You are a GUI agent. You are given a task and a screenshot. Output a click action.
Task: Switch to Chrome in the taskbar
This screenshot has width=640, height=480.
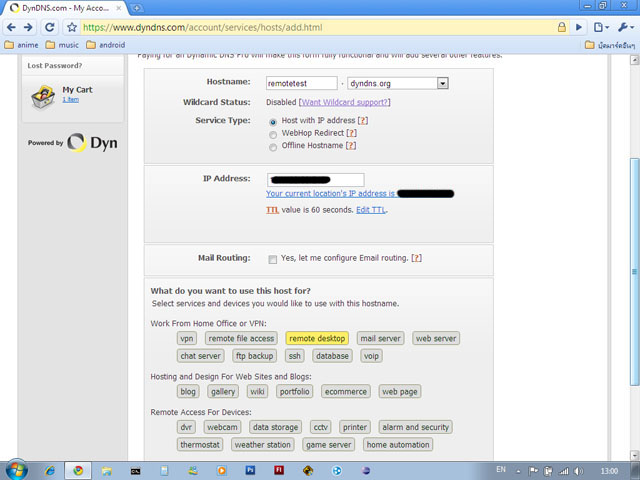click(x=78, y=471)
